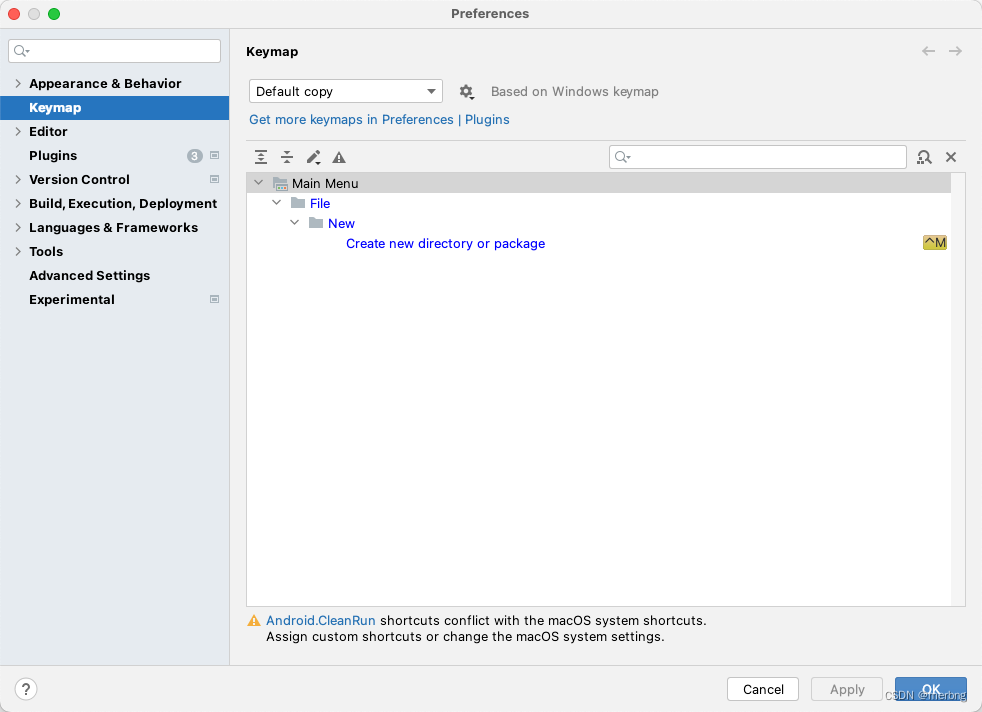Viewport: 982px width, 712px height.
Task: Click the File folder icon in the tree
Action: click(x=298, y=203)
